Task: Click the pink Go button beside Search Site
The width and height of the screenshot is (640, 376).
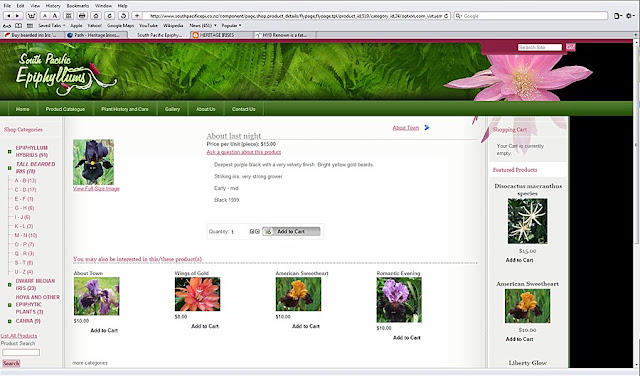Action: 571,47
